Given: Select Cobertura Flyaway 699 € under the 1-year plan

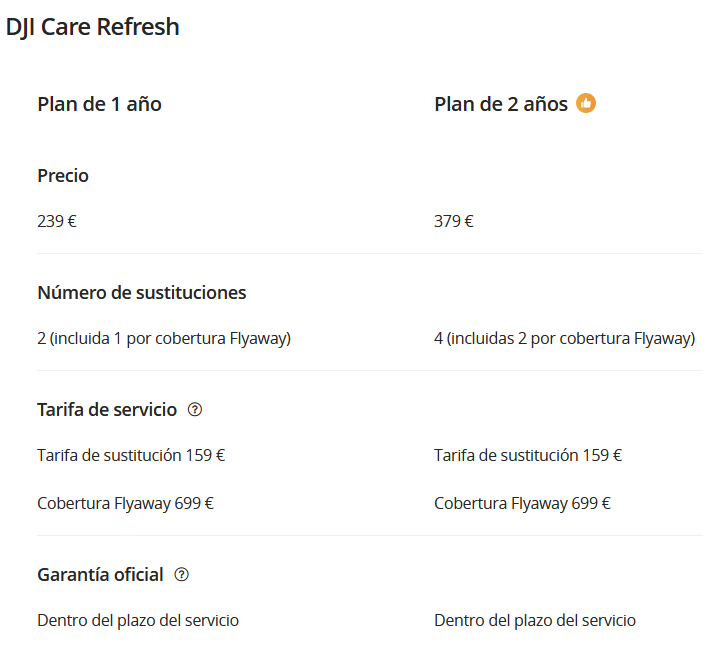Looking at the screenshot, I should tap(125, 503).
